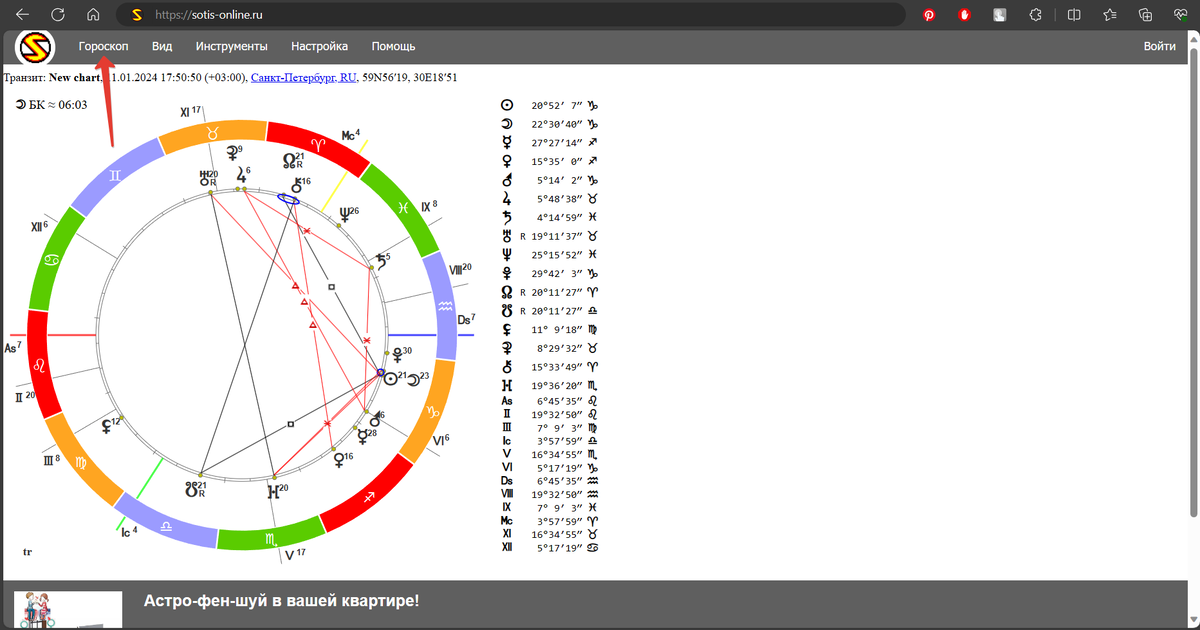The height and width of the screenshot is (630, 1200).
Task: Click the banner thumbnail image at bottom
Action: tap(67, 610)
